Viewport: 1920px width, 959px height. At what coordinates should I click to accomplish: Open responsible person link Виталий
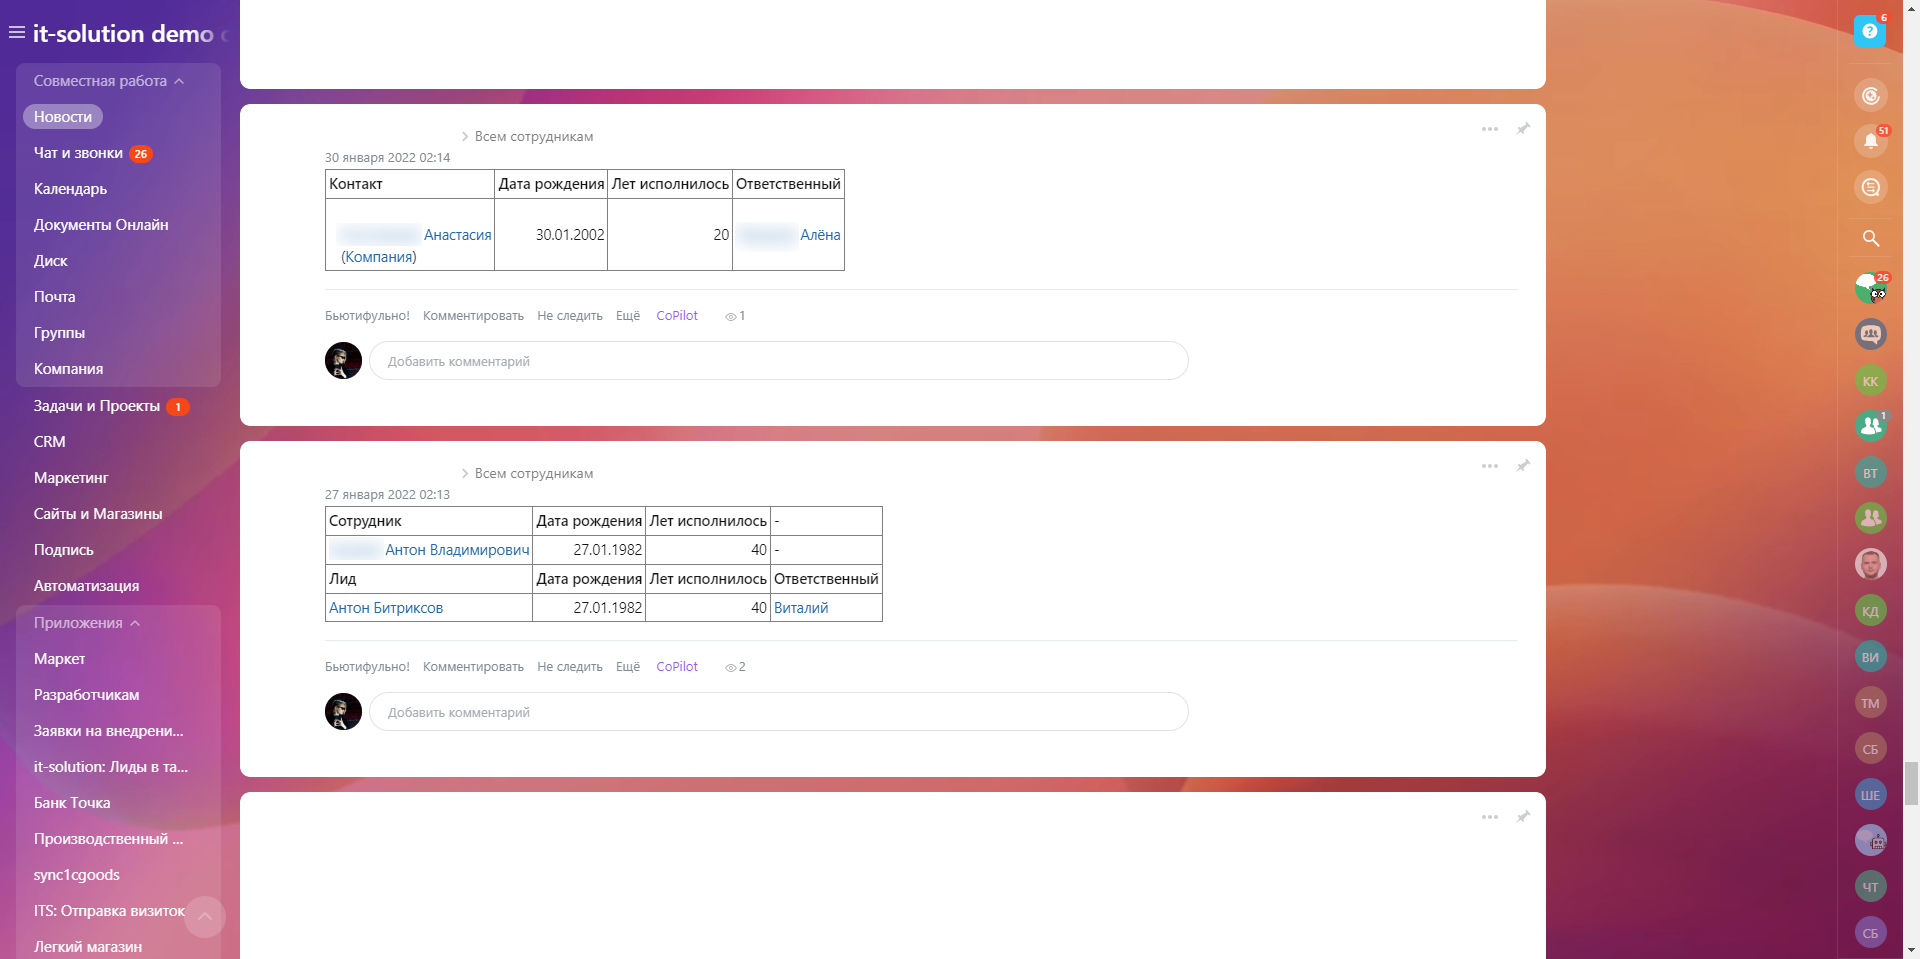[x=801, y=608]
